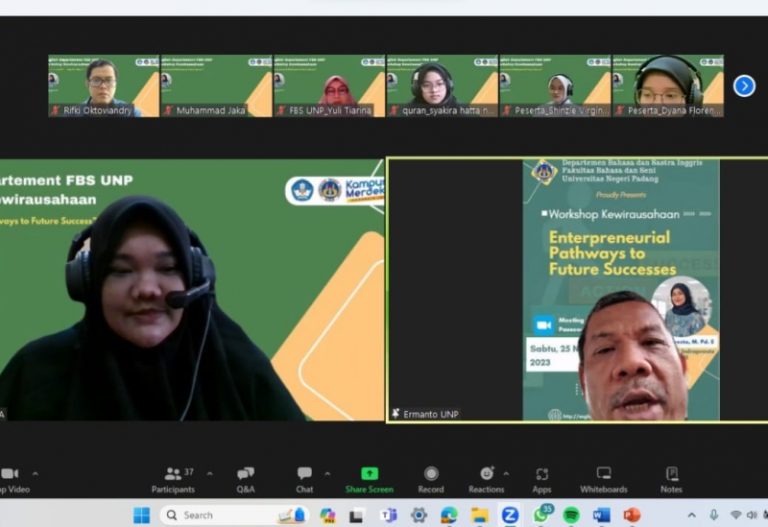Open Microsoft Word from the taskbar
Viewport: 768px width, 527px height.
click(601, 515)
